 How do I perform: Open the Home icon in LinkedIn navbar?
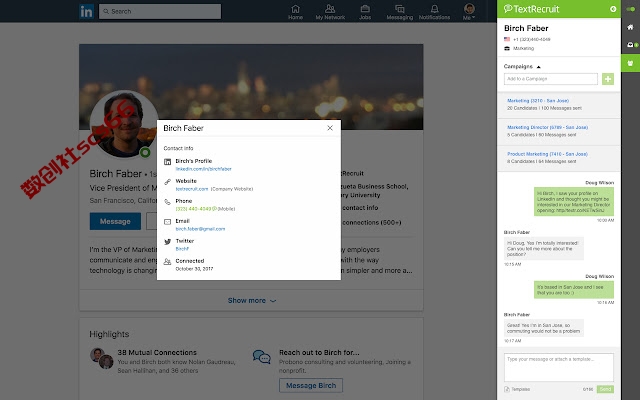pos(296,12)
